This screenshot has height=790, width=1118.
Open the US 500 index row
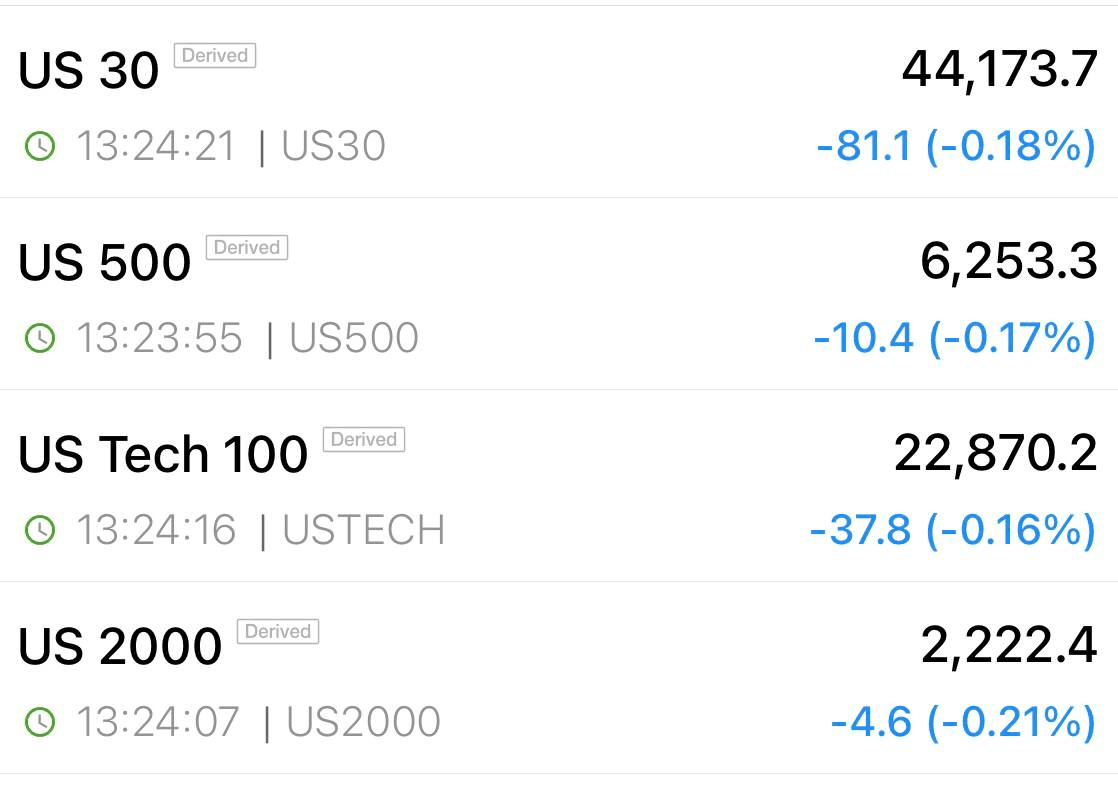coord(559,294)
